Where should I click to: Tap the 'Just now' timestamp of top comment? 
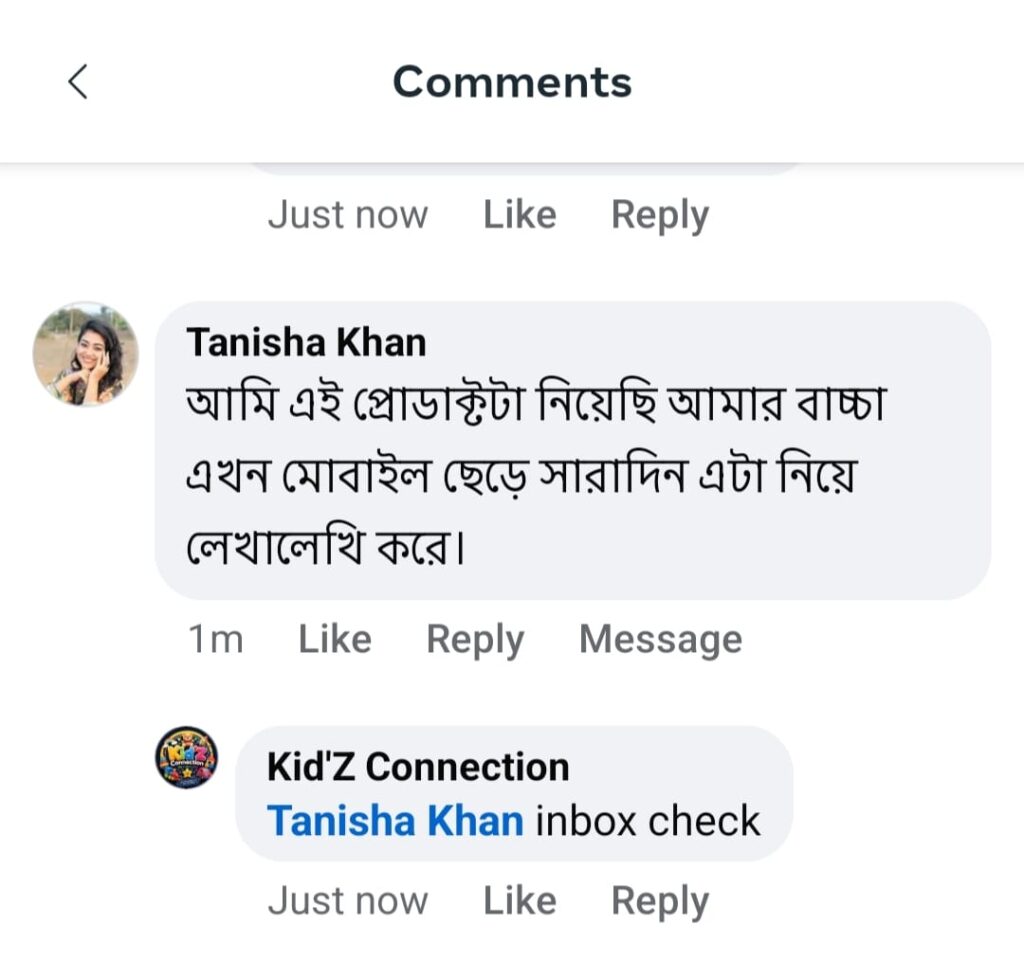[347, 214]
